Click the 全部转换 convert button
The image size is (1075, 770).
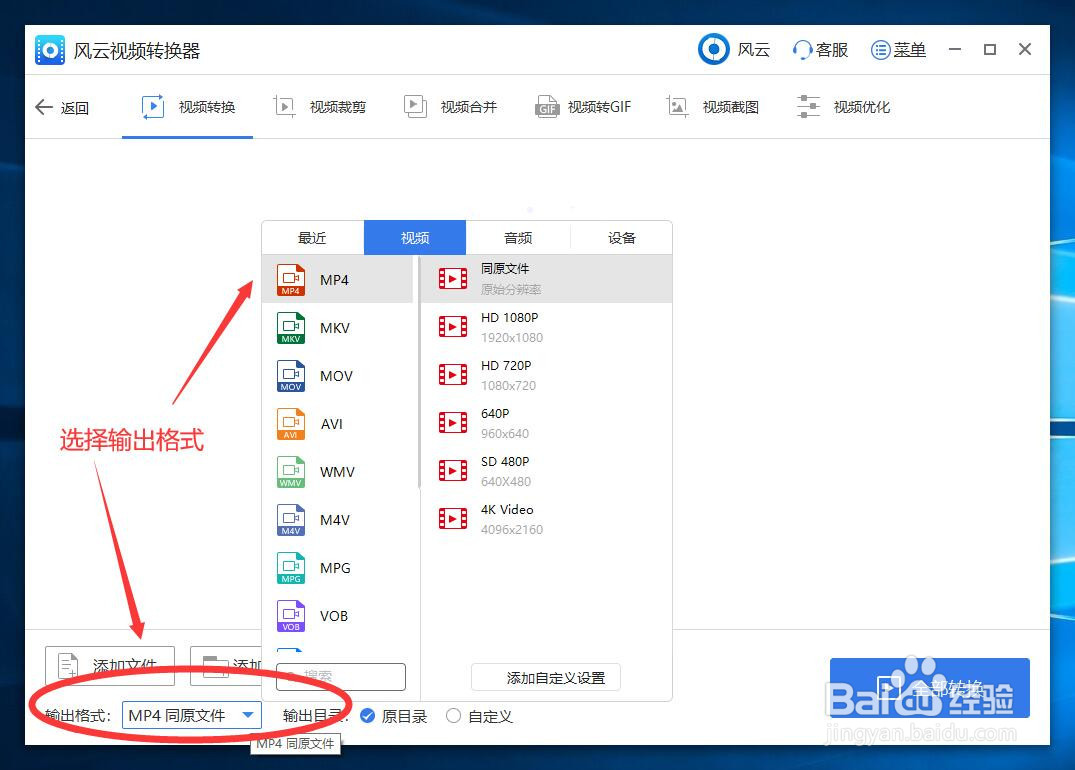coord(930,688)
